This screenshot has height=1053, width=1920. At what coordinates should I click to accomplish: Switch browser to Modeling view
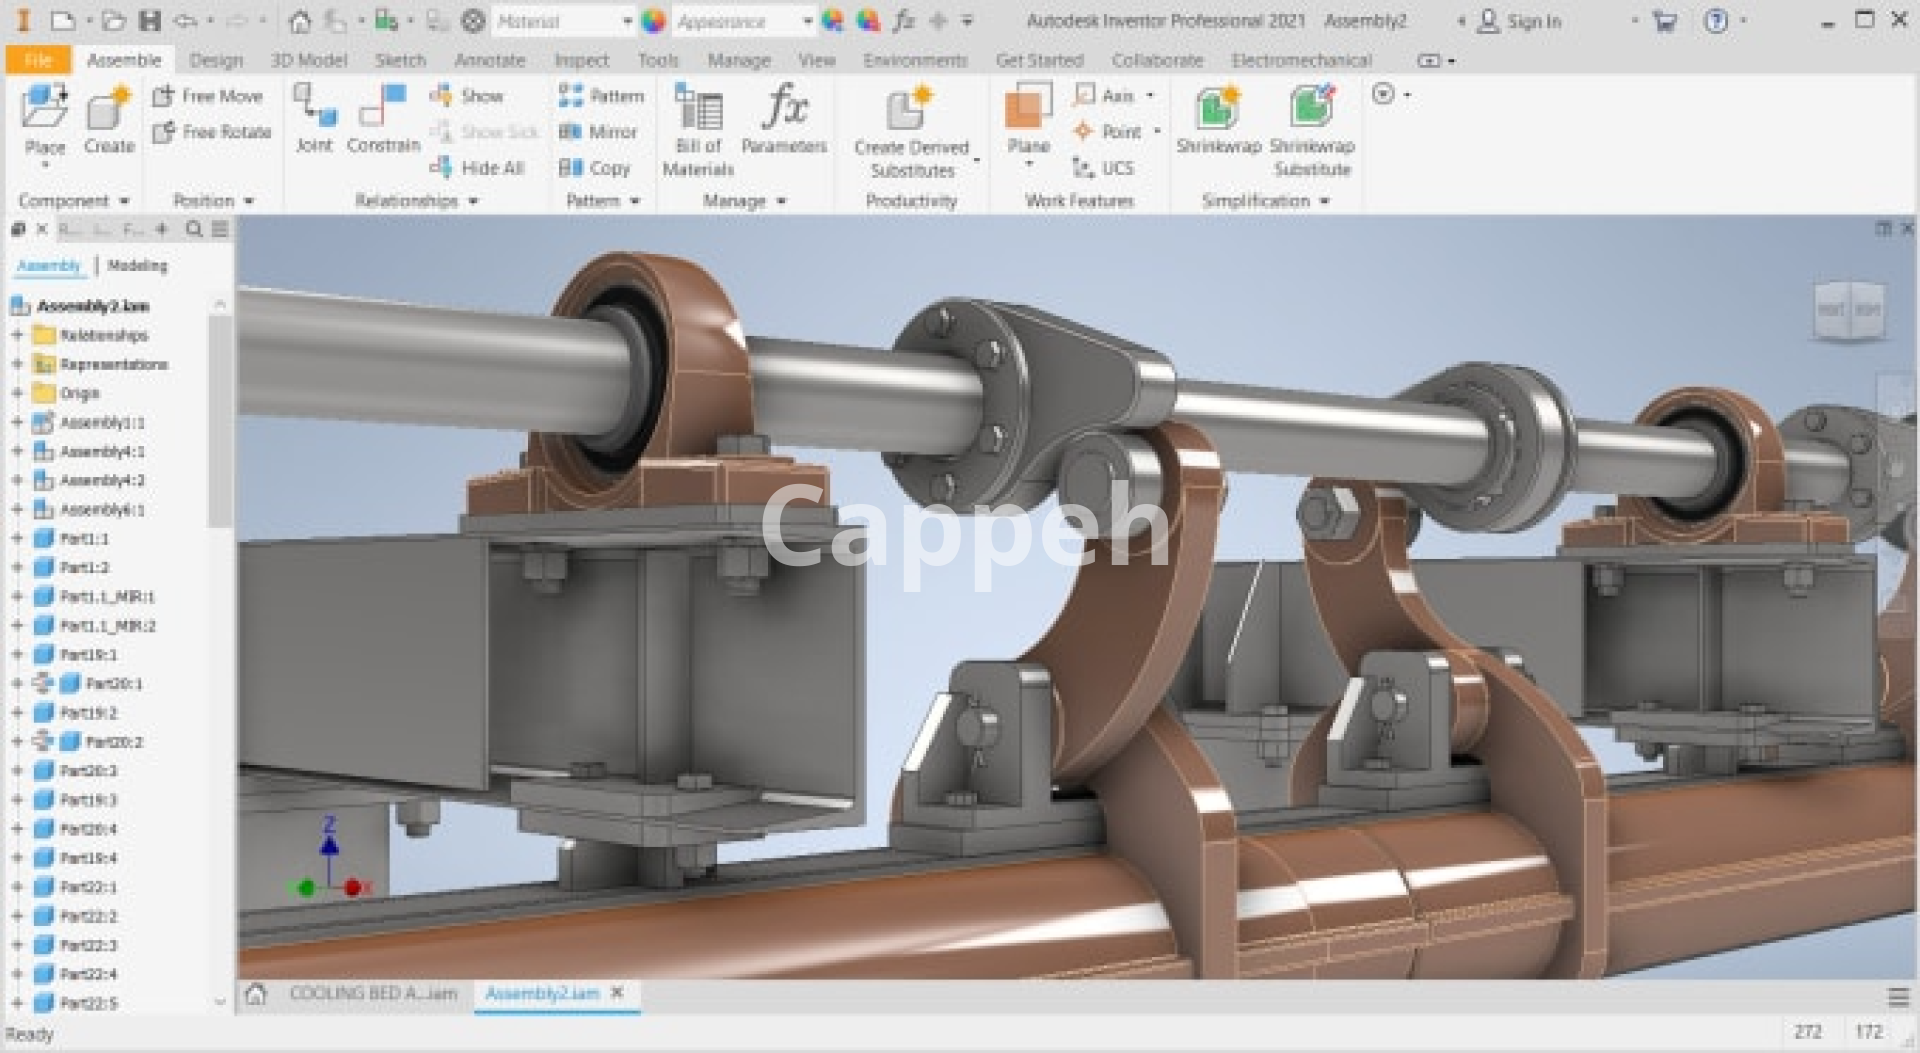pyautogui.click(x=137, y=266)
